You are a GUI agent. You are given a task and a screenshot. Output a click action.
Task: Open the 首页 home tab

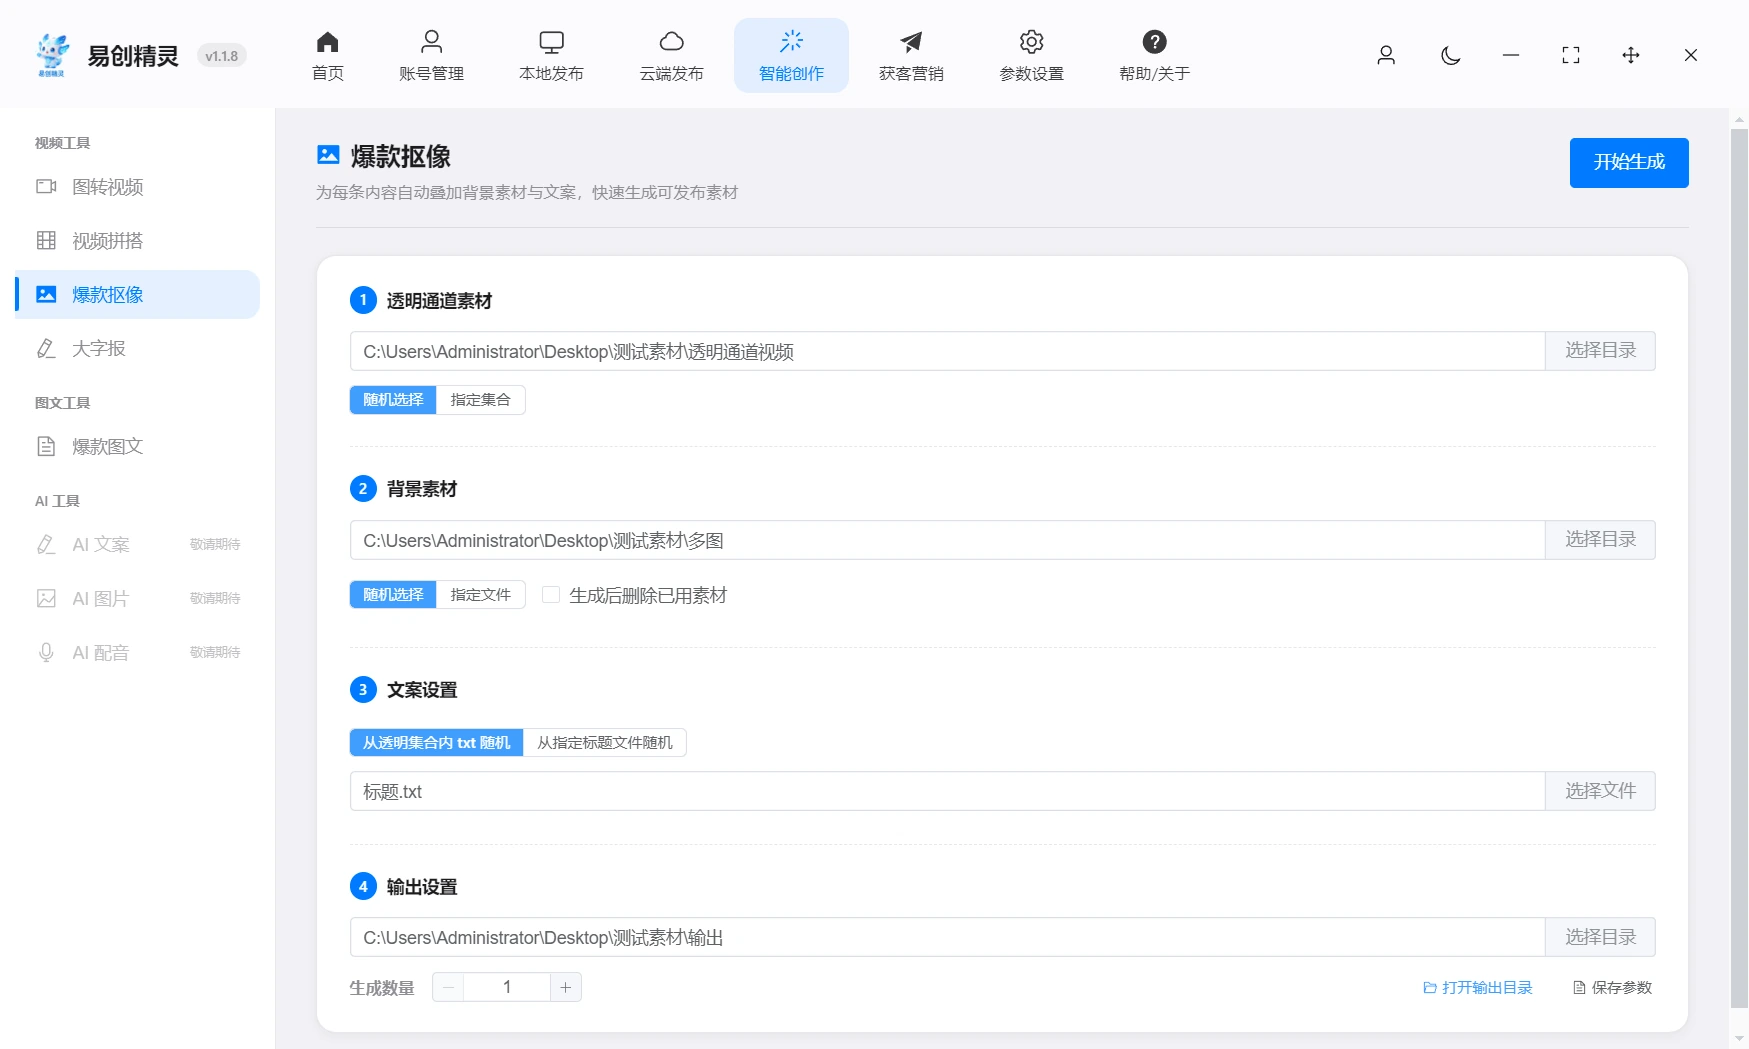(328, 56)
